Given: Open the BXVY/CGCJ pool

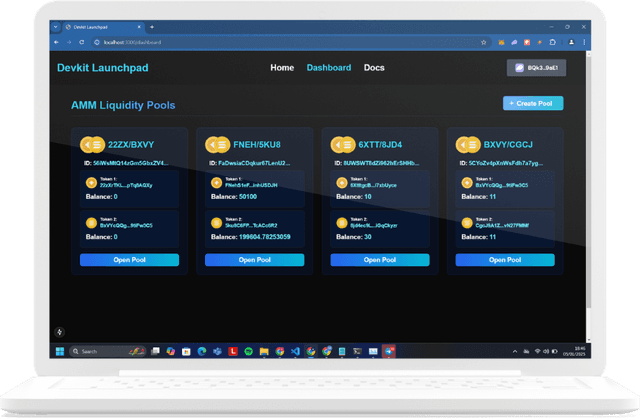Looking at the screenshot, I should coord(505,260).
